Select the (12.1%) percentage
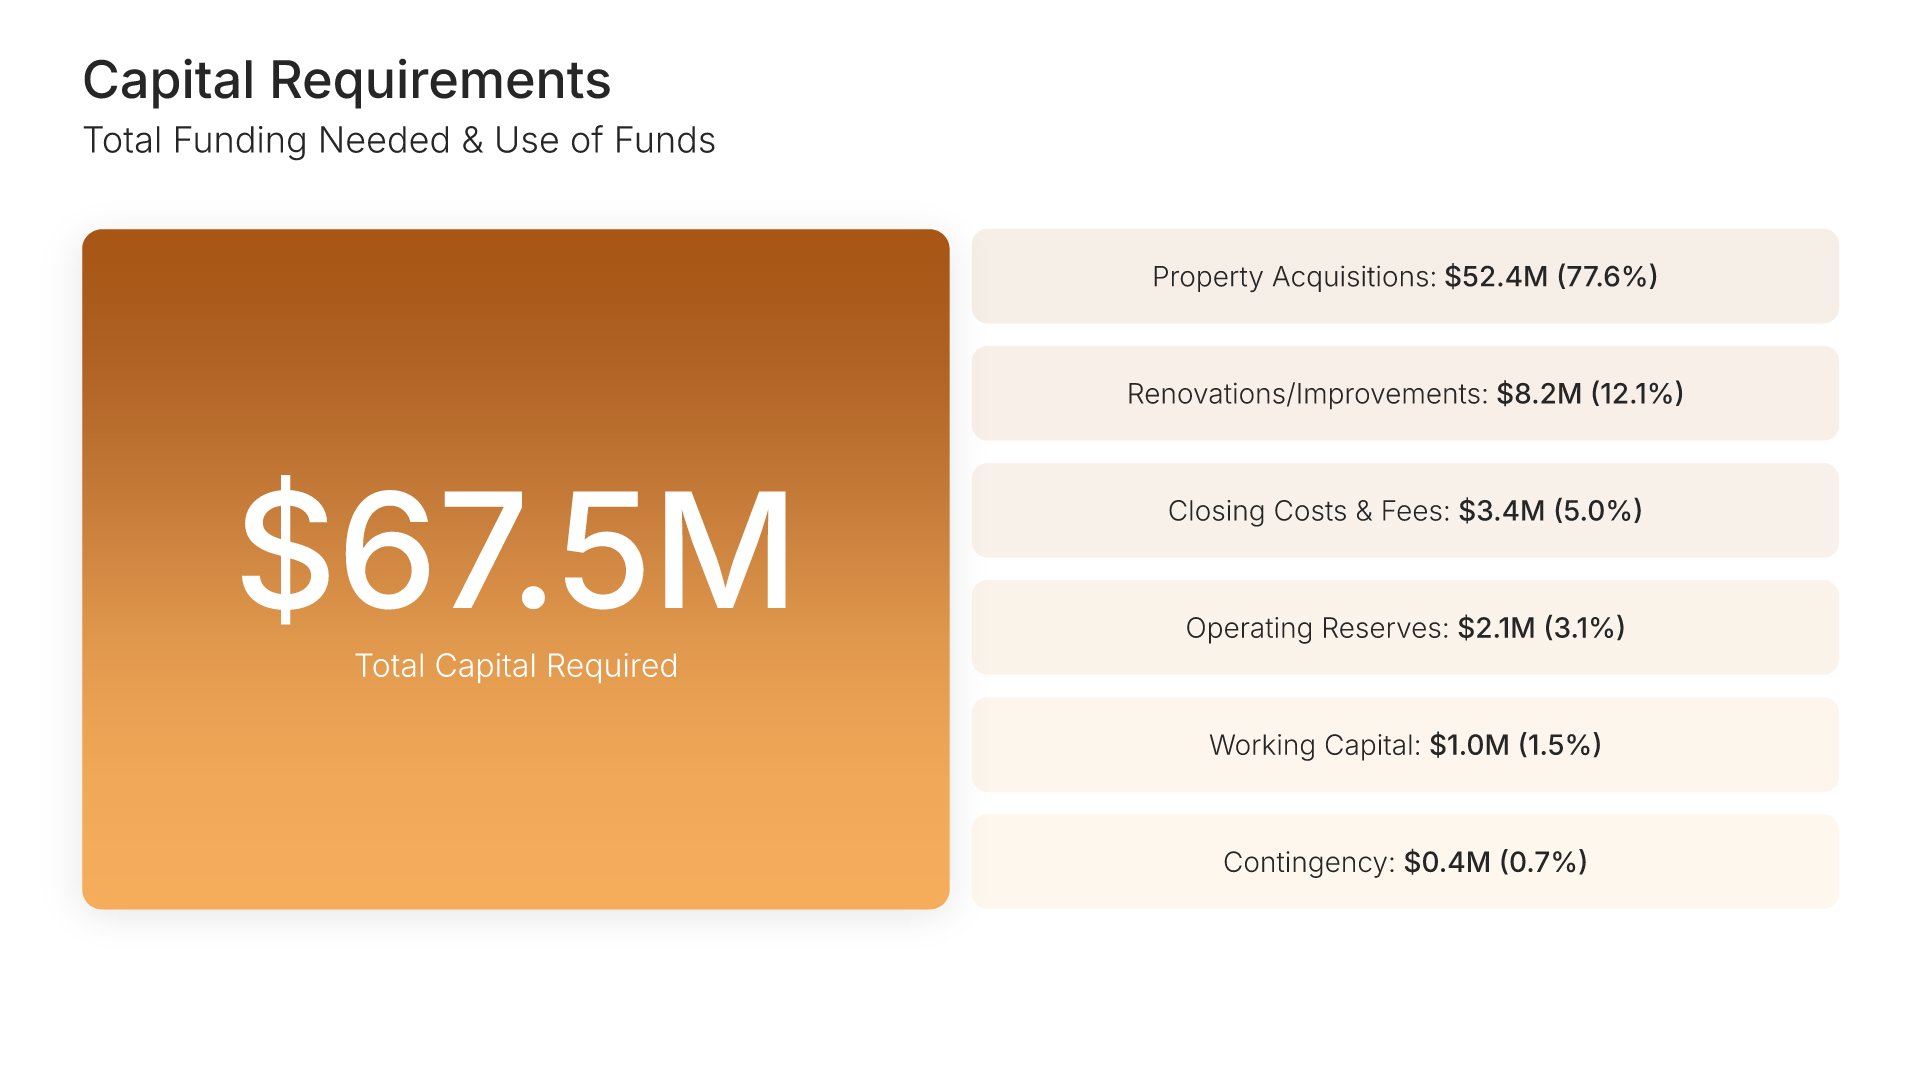This screenshot has width=1920, height=1080. pyautogui.click(x=1637, y=394)
